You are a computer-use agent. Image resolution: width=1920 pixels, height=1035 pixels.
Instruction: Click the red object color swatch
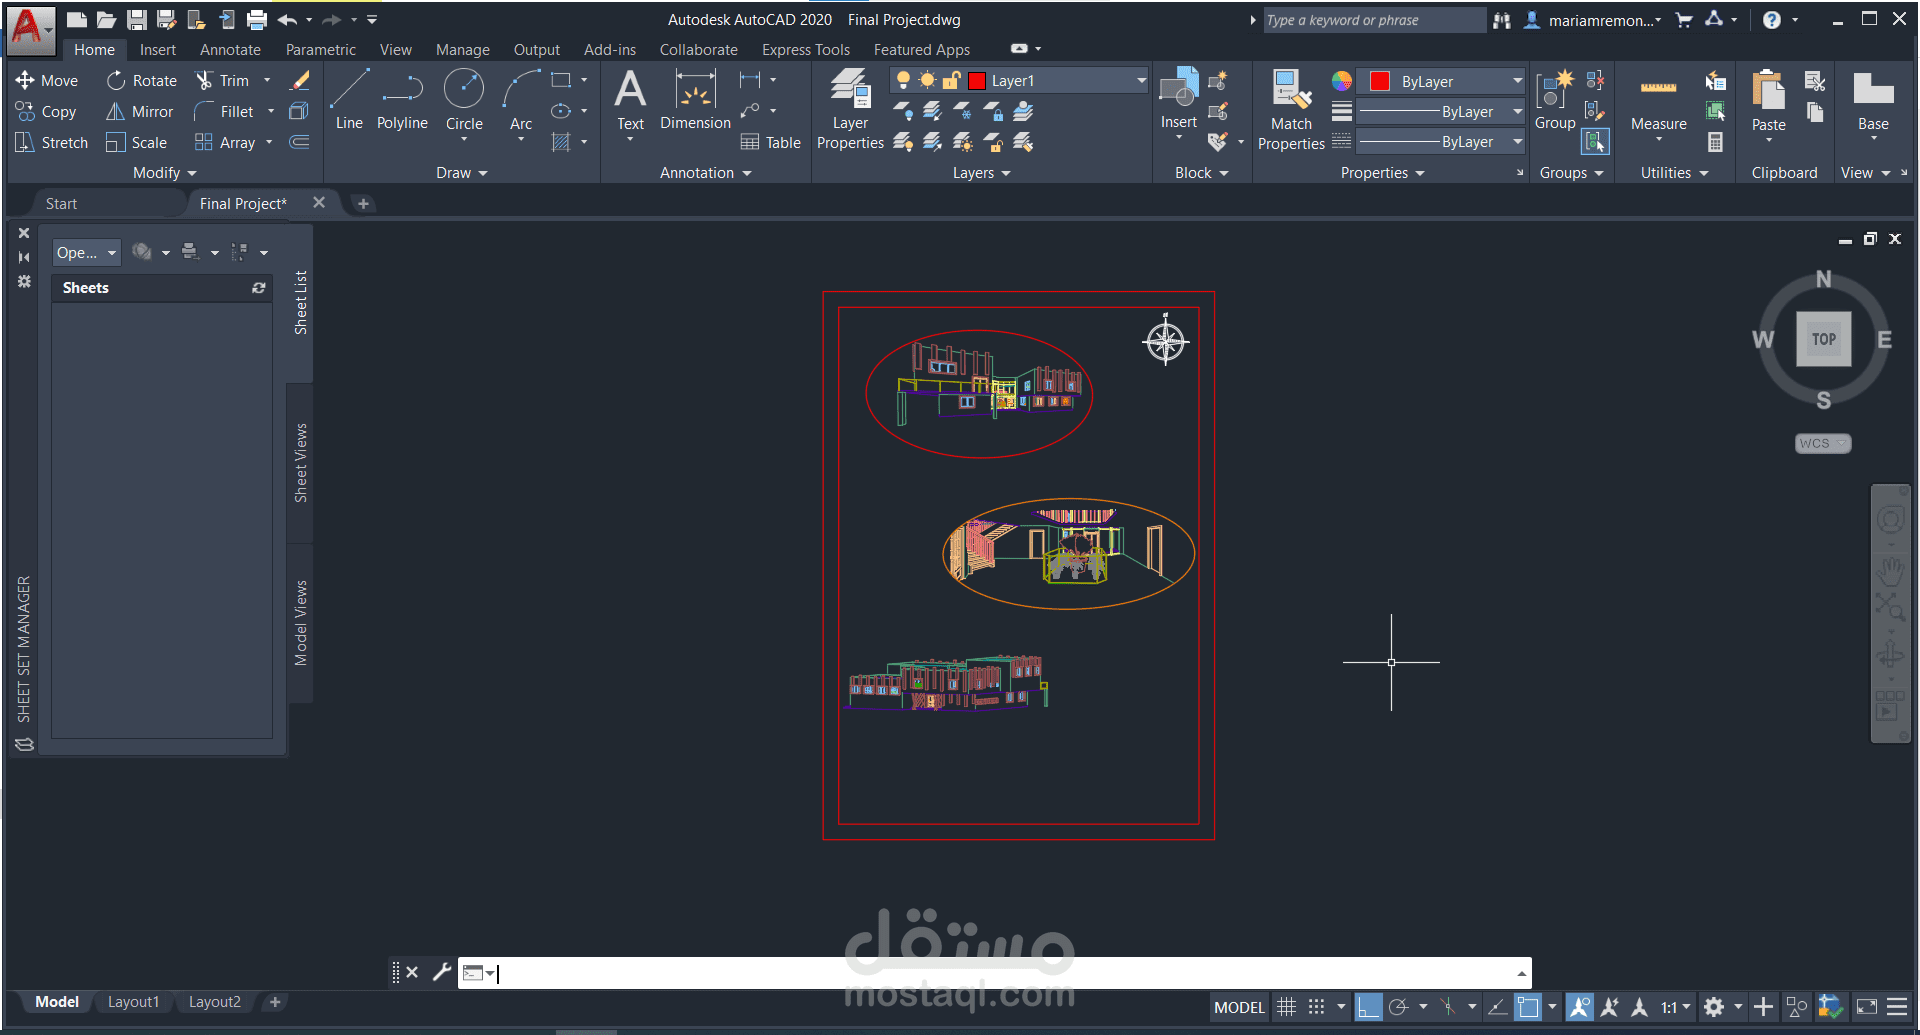1380,81
